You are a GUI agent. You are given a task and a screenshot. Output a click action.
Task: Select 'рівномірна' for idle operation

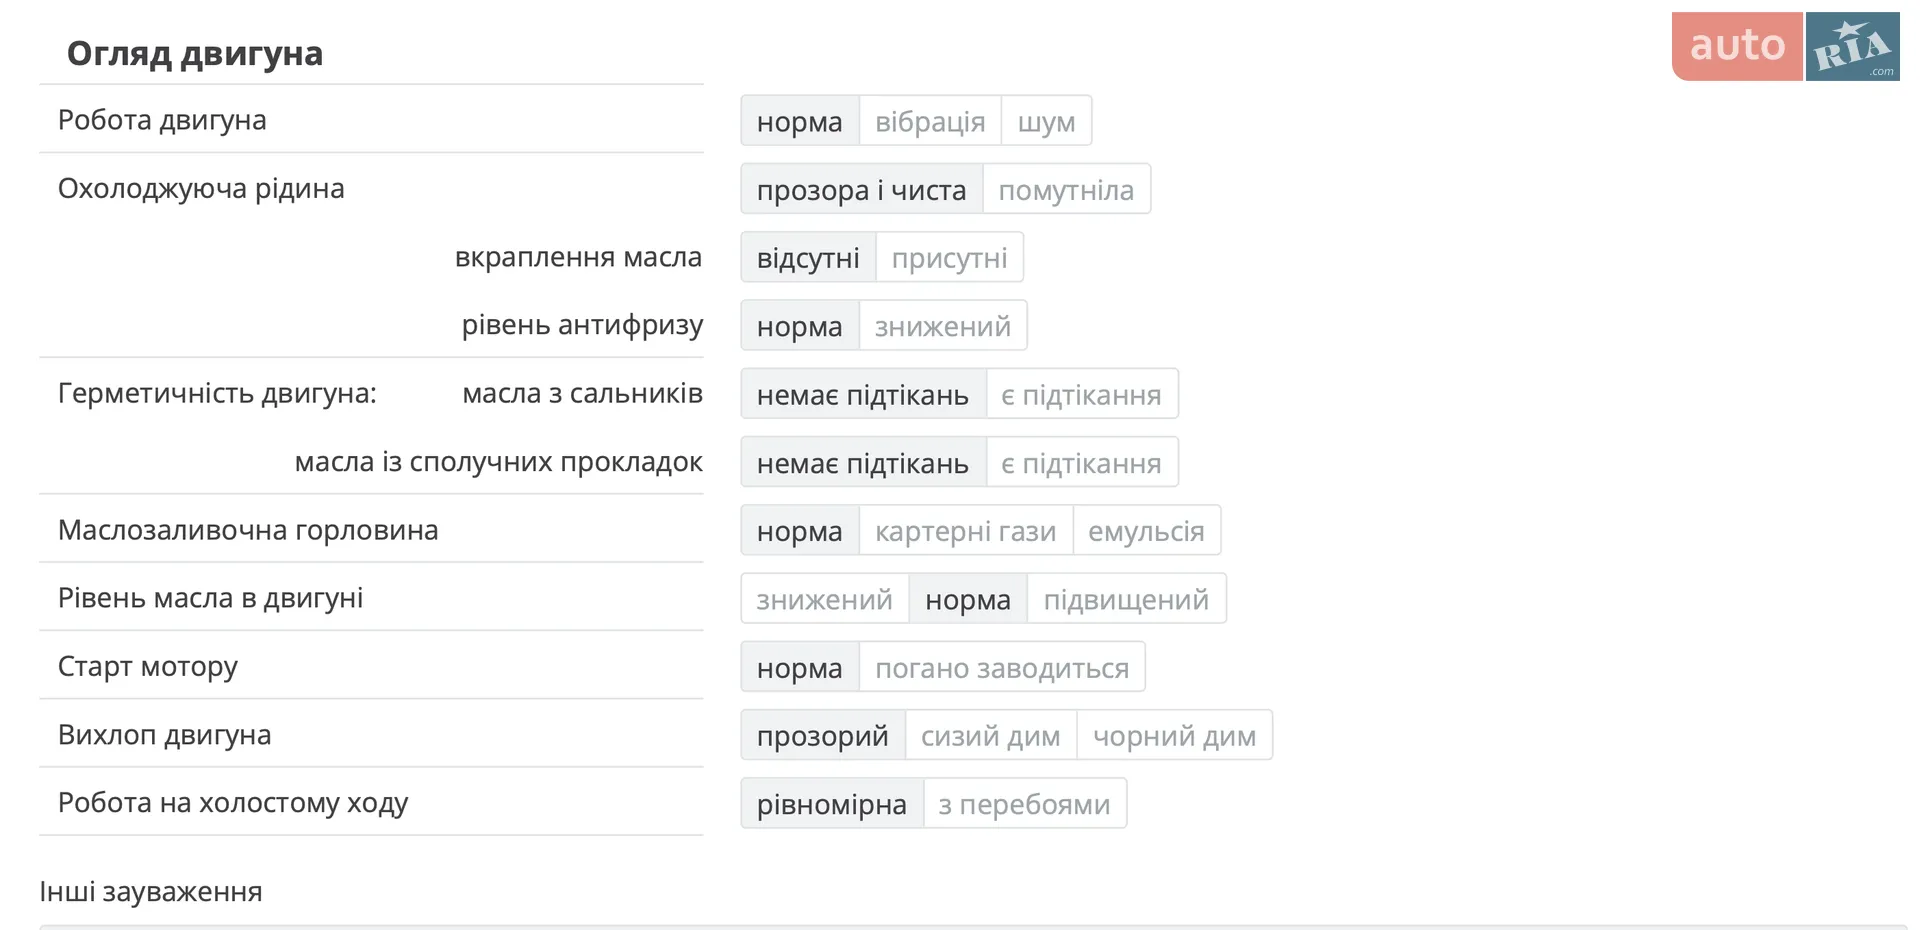point(832,804)
